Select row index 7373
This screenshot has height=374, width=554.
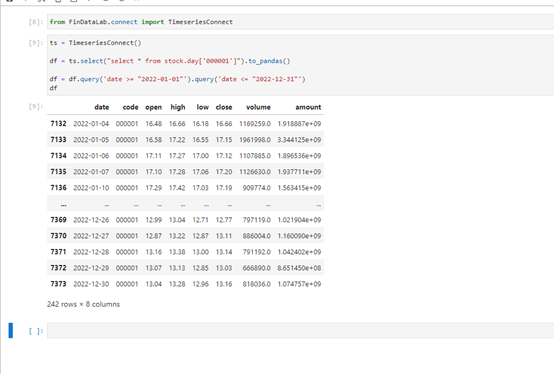58,284
